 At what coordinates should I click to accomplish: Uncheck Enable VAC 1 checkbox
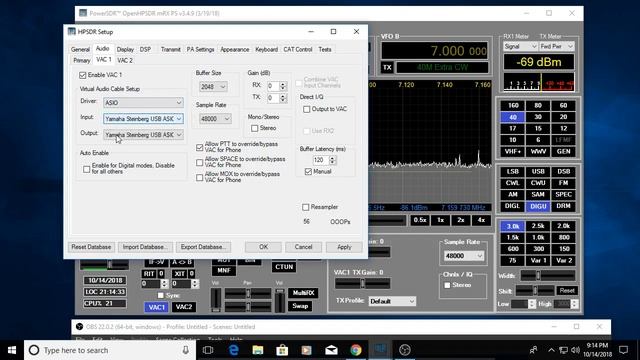tap(83, 75)
